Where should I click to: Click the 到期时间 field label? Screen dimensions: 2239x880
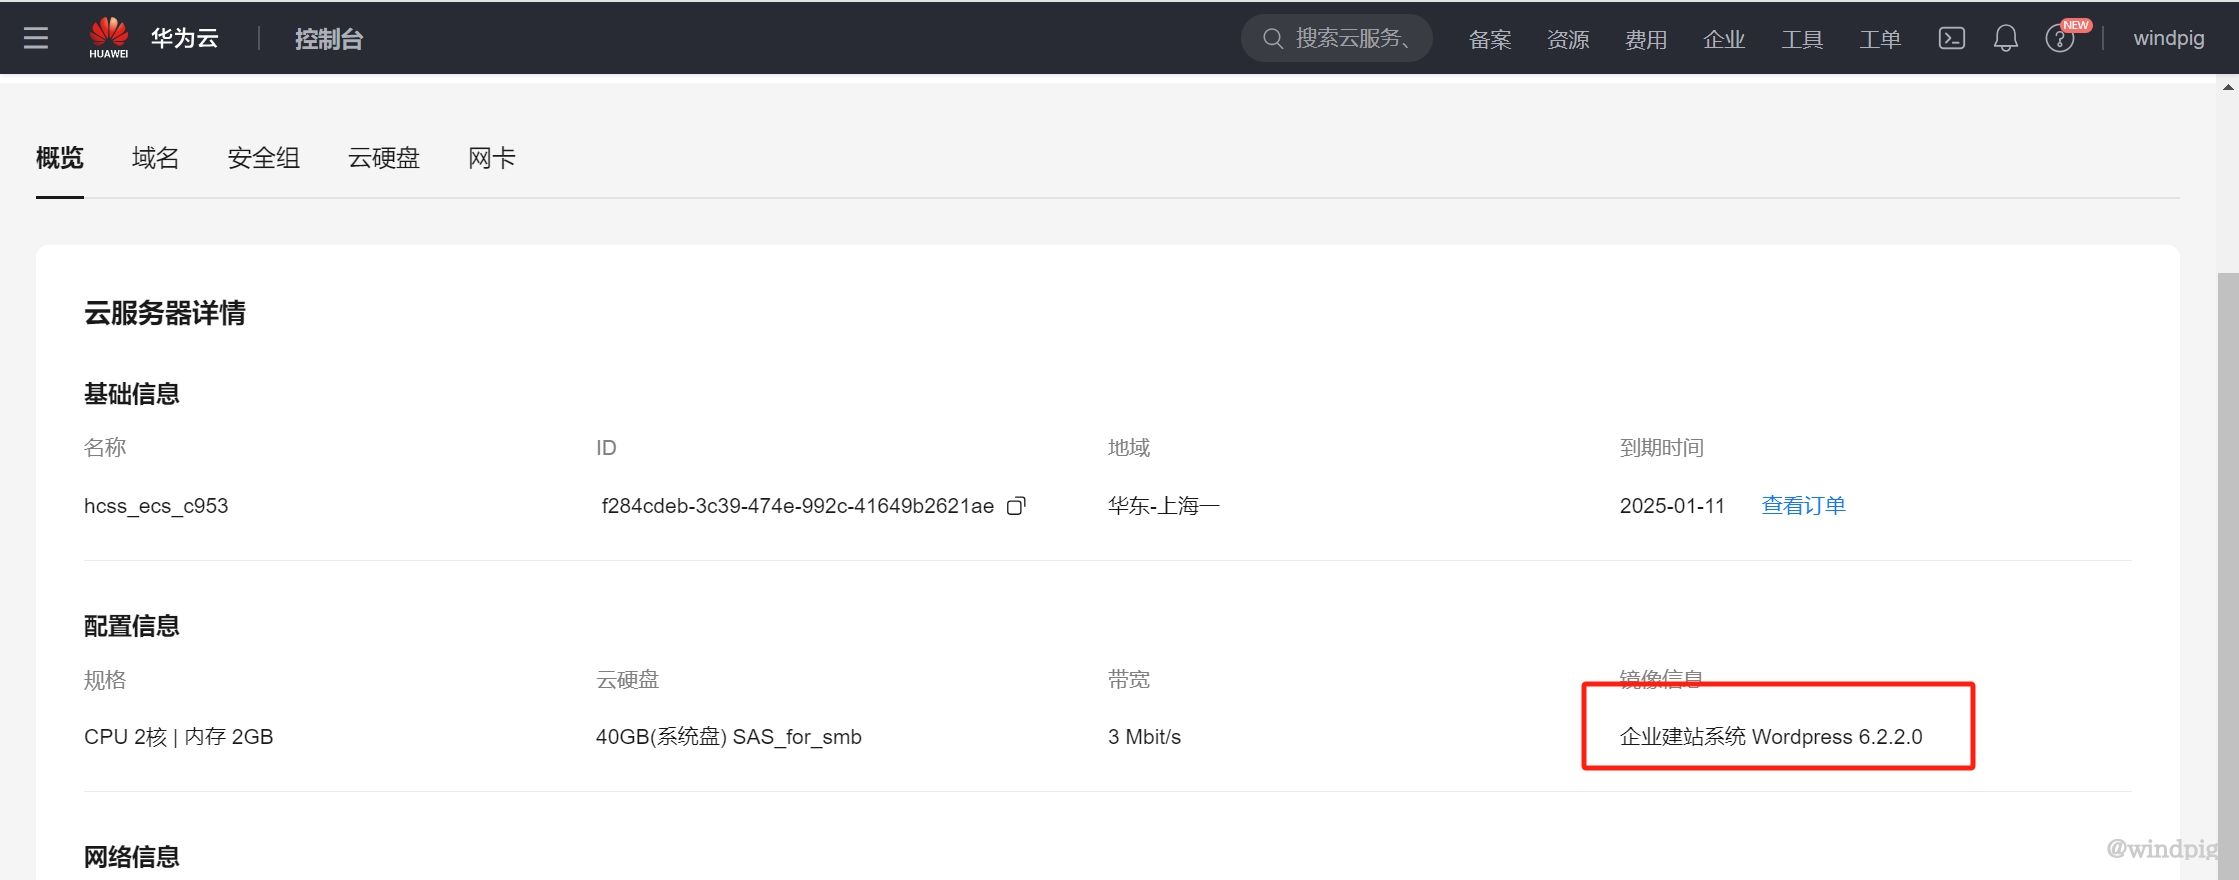click(x=1662, y=448)
